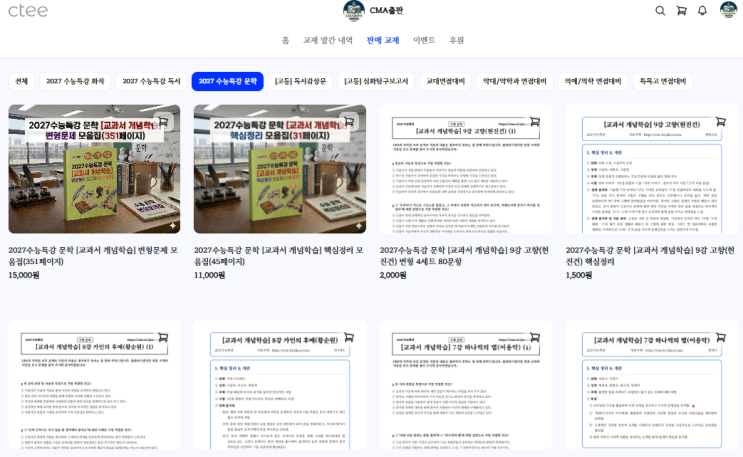
Task: Click cart icon on blue 7강 하나씩의 별 card
Action: [721, 338]
